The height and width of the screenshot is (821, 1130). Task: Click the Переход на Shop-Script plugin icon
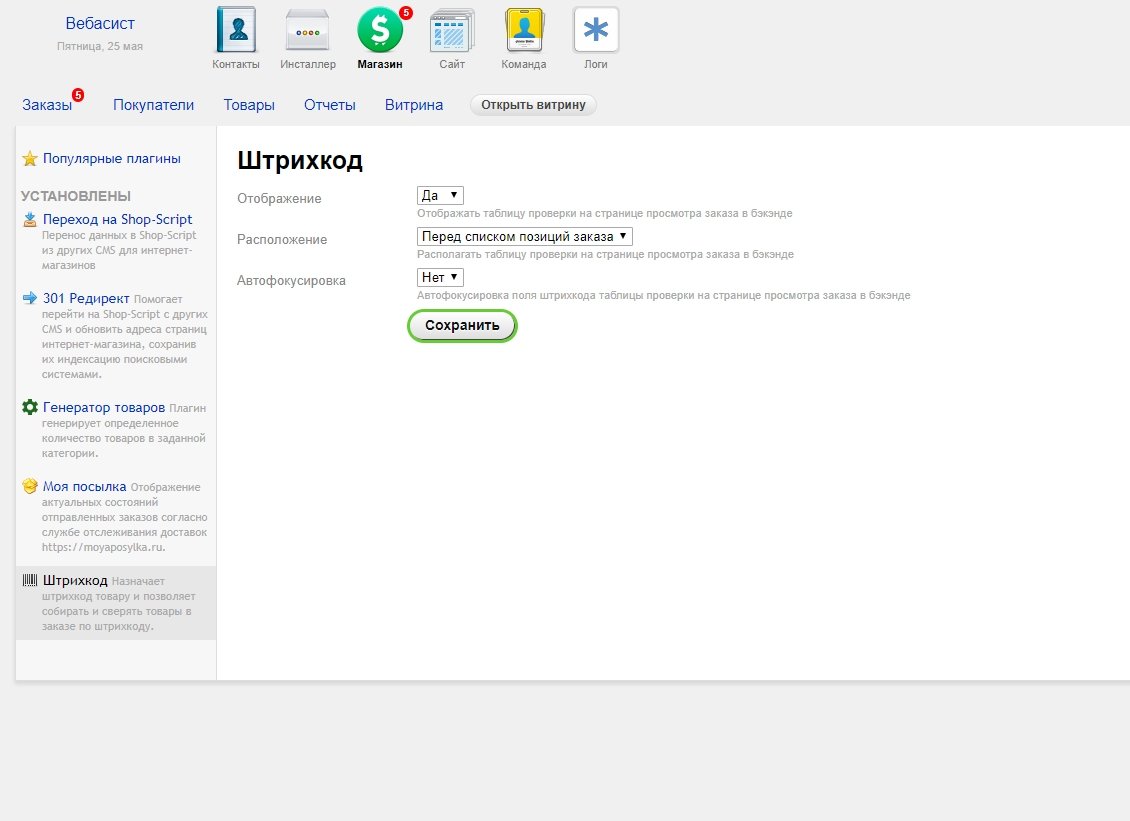[x=30, y=220]
